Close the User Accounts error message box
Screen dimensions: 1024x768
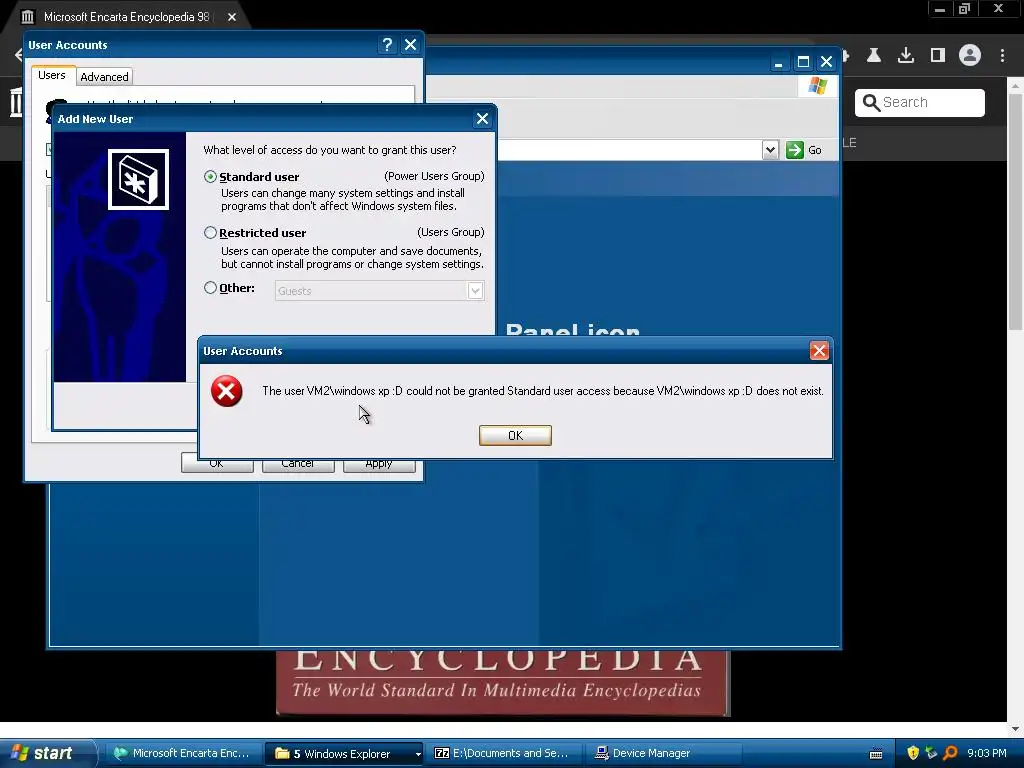(x=819, y=351)
